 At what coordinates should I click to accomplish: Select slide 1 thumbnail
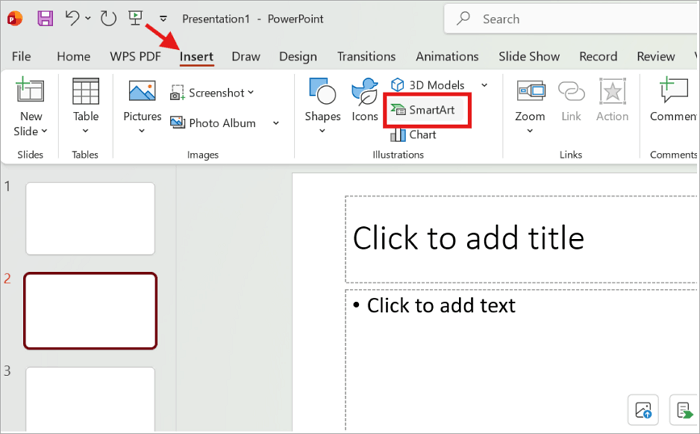click(90, 218)
